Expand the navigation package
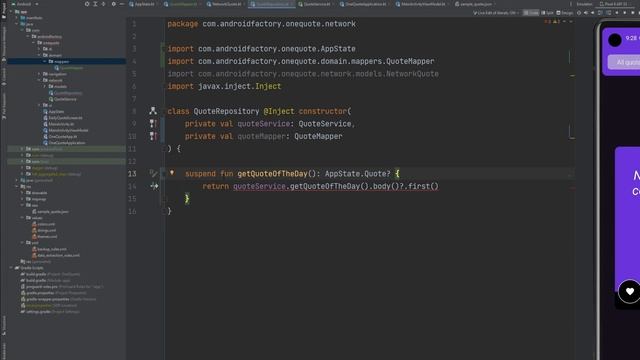The height and width of the screenshot is (360, 640). pyautogui.click(x=39, y=74)
